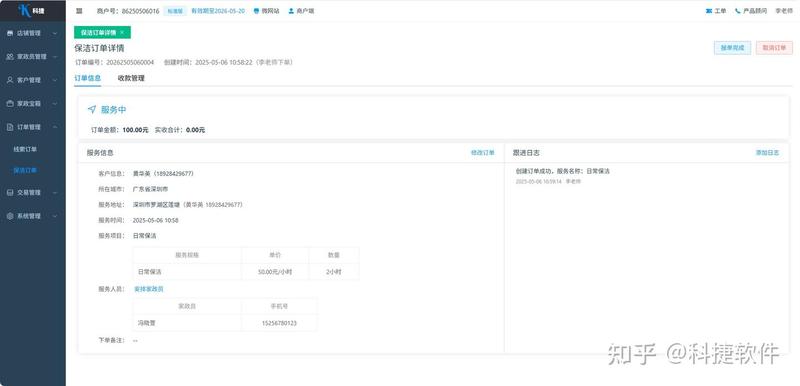The width and height of the screenshot is (800, 386).
Task: Collapse the 订单管理 menu chevron
Action: pyautogui.click(x=55, y=127)
